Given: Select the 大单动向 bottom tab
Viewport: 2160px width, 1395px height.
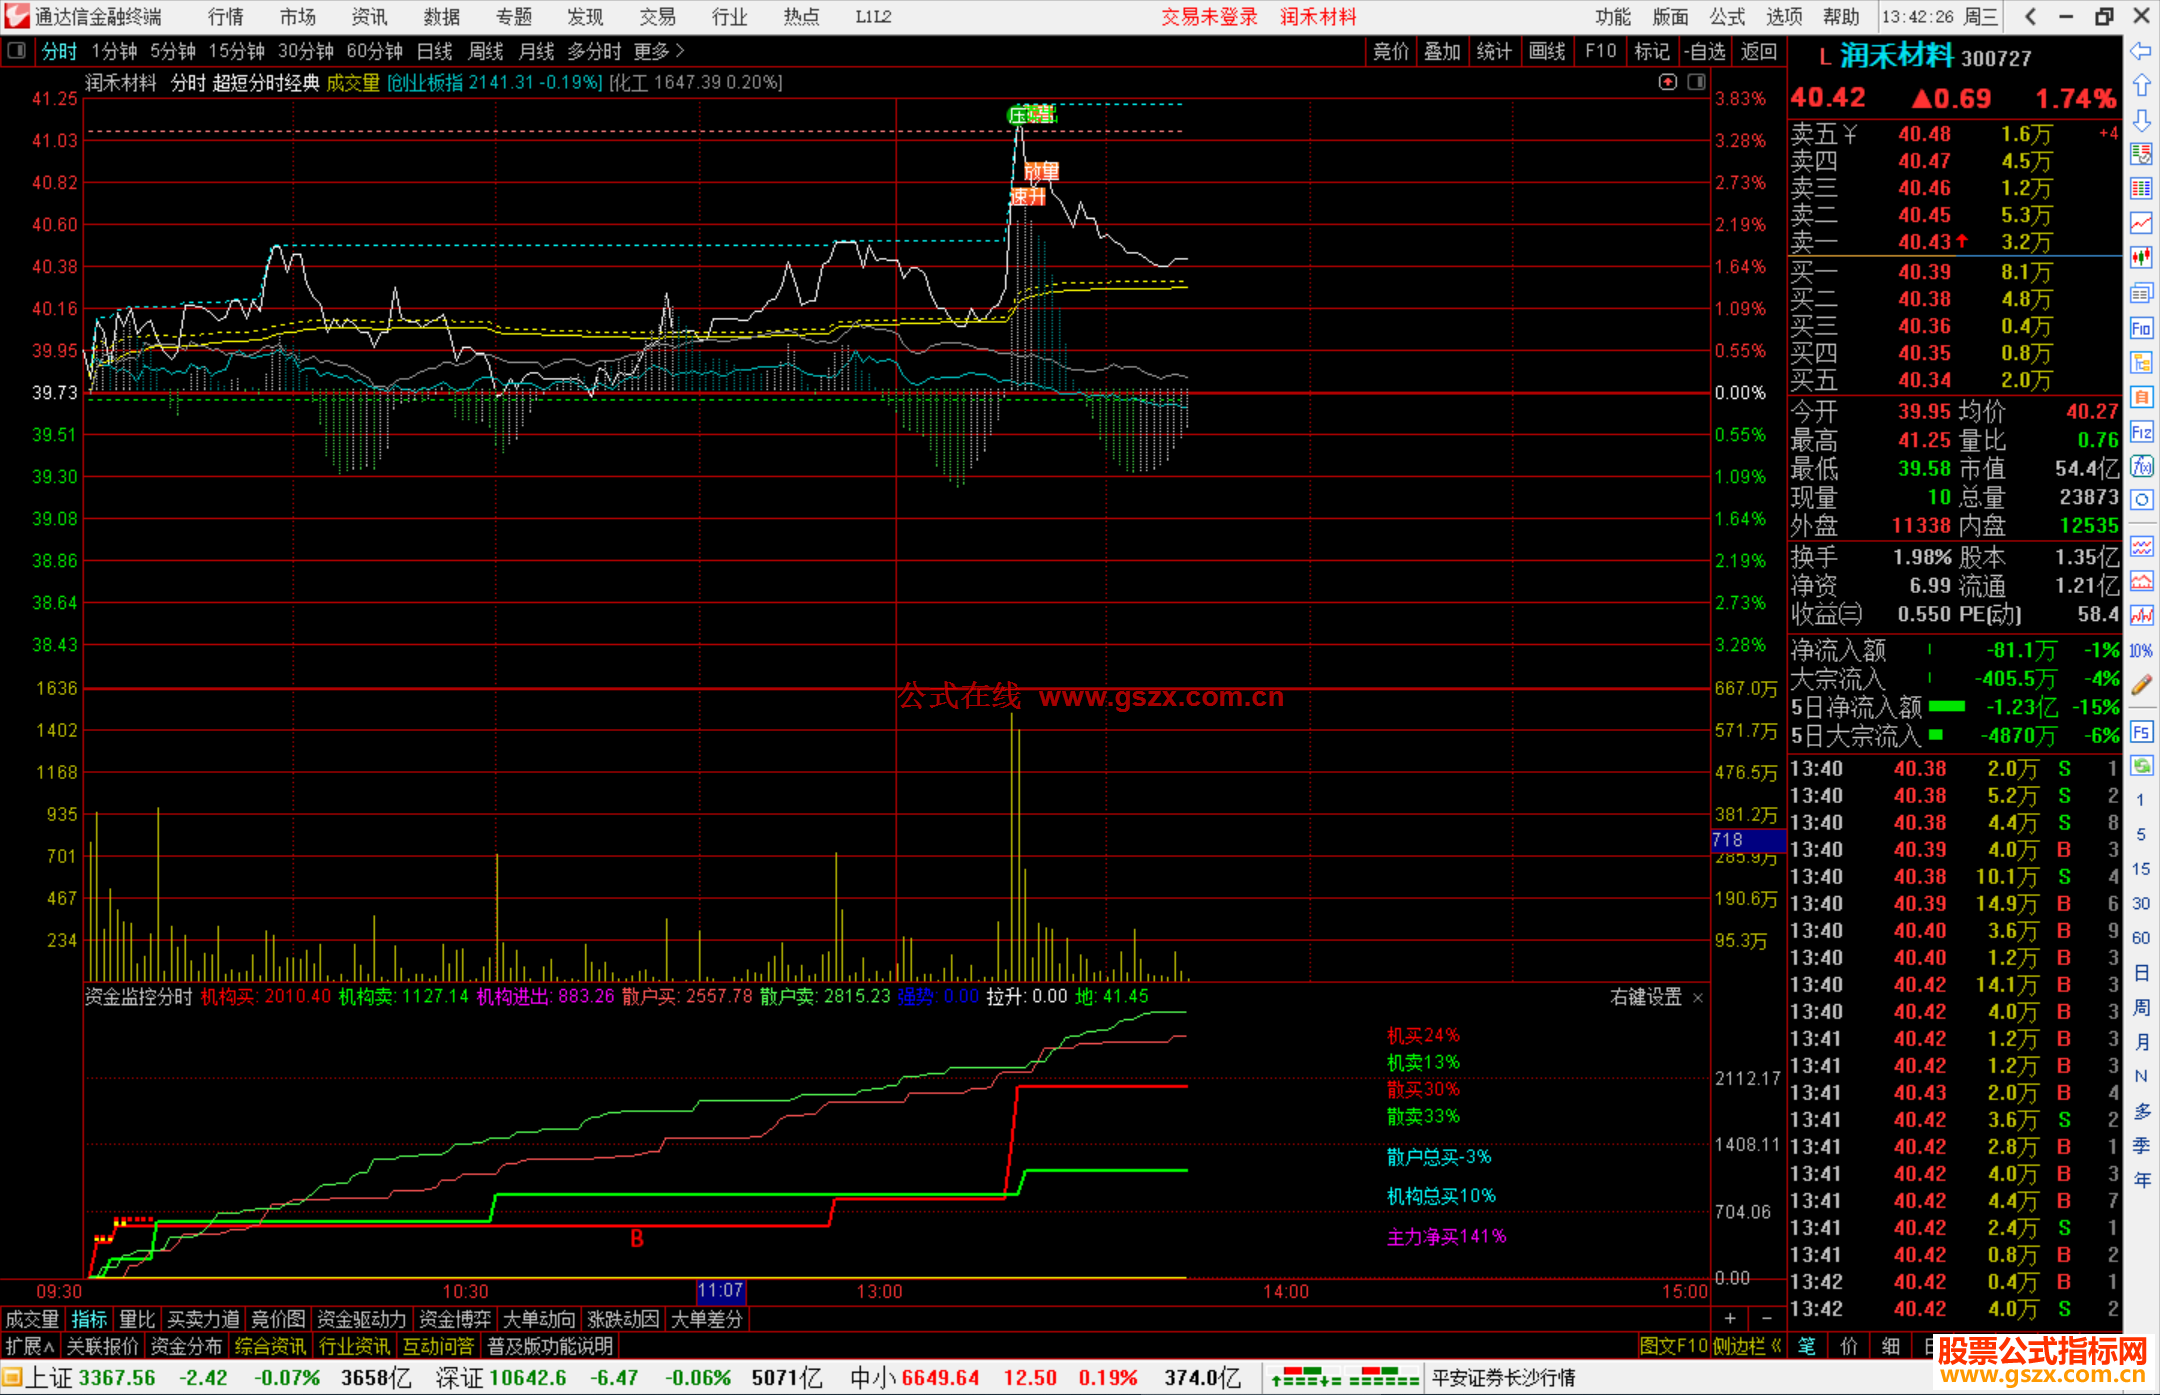Looking at the screenshot, I should pyautogui.click(x=540, y=1319).
